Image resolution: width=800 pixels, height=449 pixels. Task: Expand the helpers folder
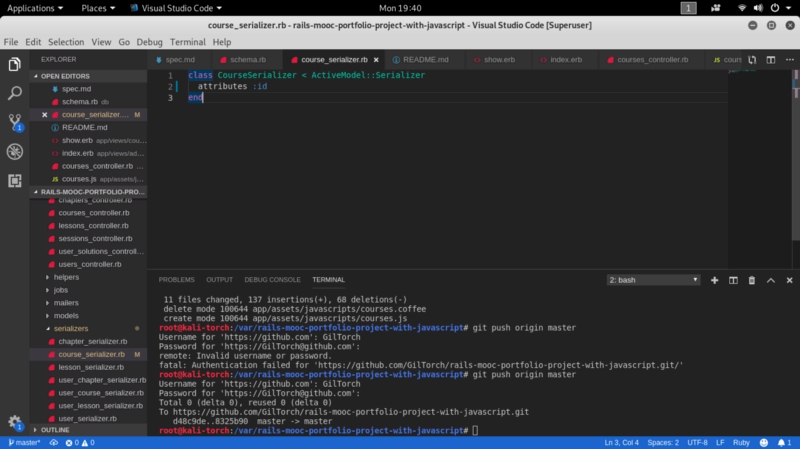tap(66, 277)
